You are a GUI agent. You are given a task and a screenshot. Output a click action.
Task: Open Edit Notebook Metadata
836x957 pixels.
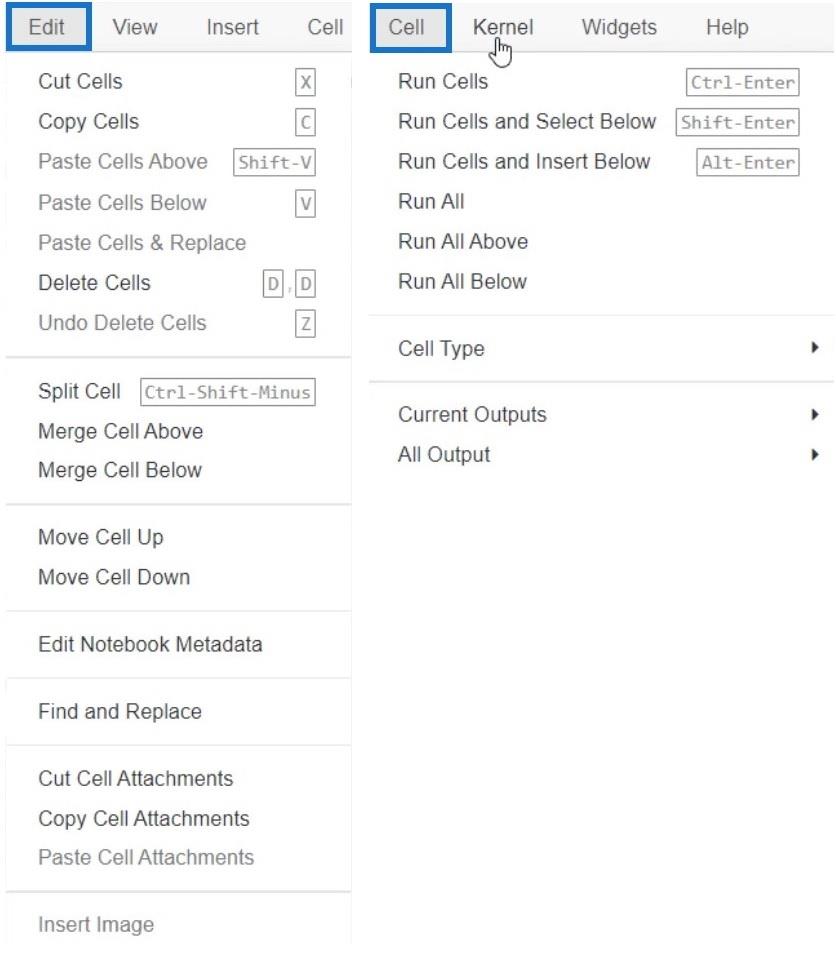point(178,645)
